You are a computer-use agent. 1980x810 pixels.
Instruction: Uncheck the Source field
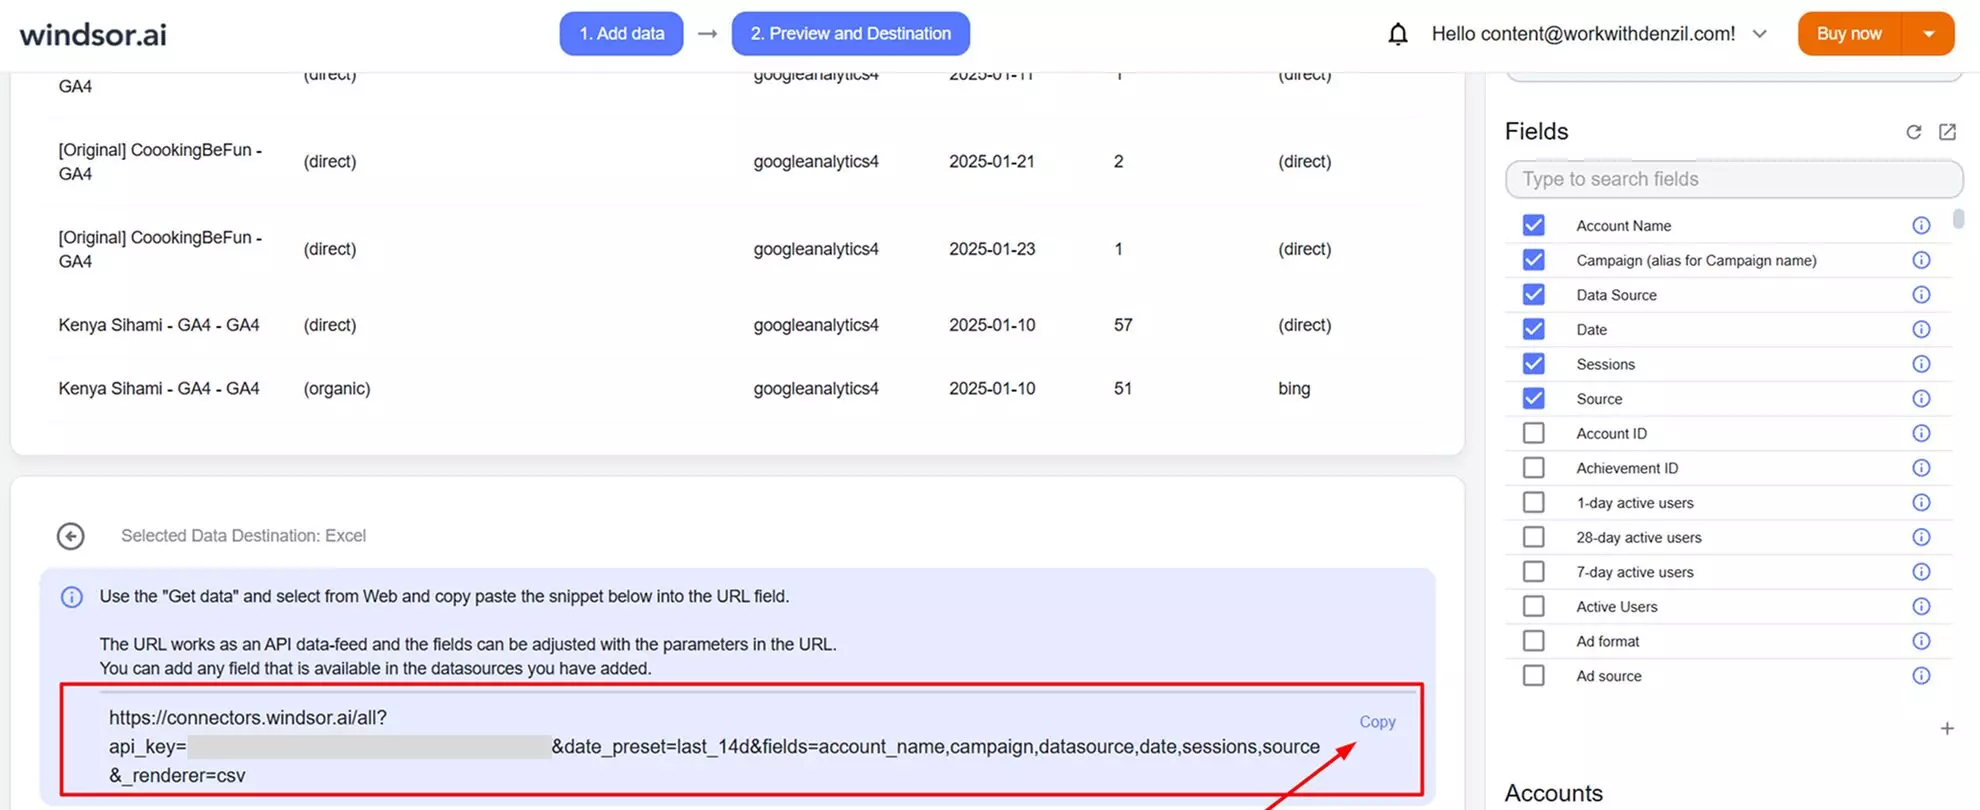point(1533,399)
